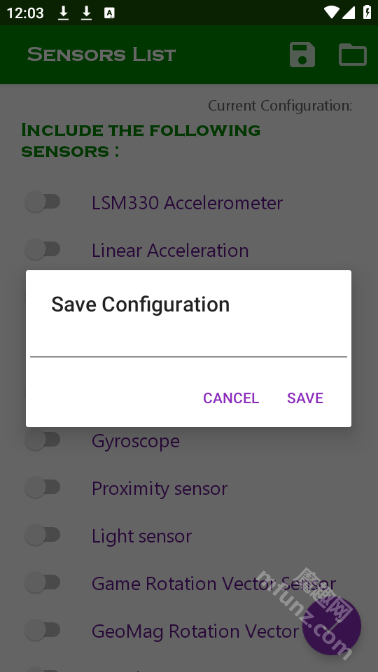
Task: Enable the Proximity sensor switch
Action: coord(42,488)
